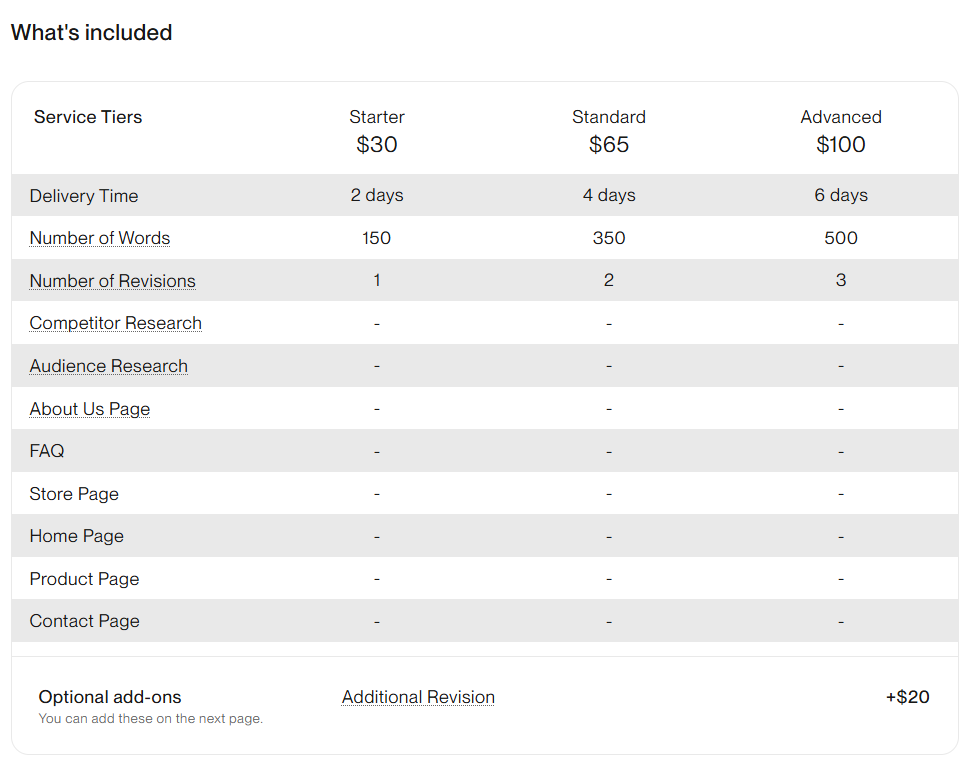The image size is (974, 765).
Task: Select the Advanced tier heading
Action: [841, 117]
